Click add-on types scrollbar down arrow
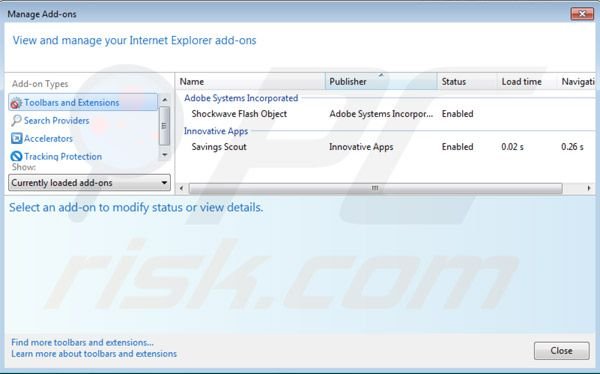This screenshot has height=374, width=600. coord(165,155)
